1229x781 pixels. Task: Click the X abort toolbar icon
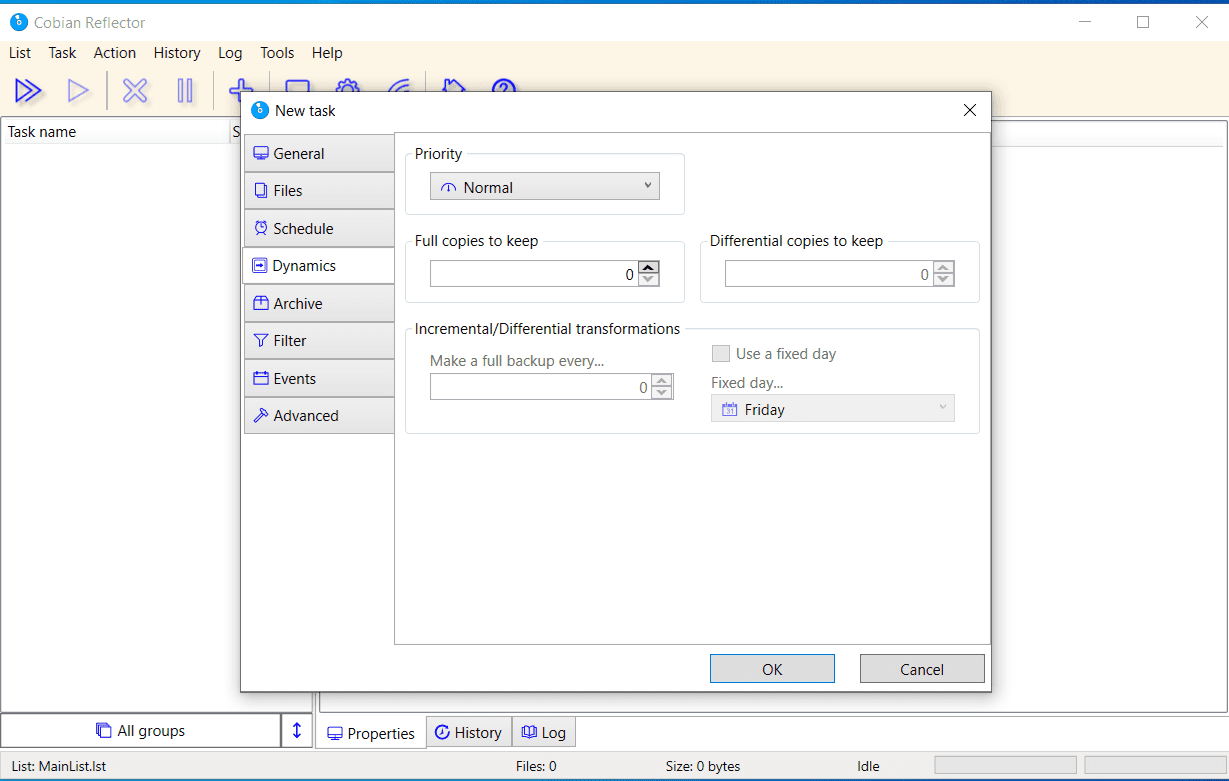[x=135, y=91]
